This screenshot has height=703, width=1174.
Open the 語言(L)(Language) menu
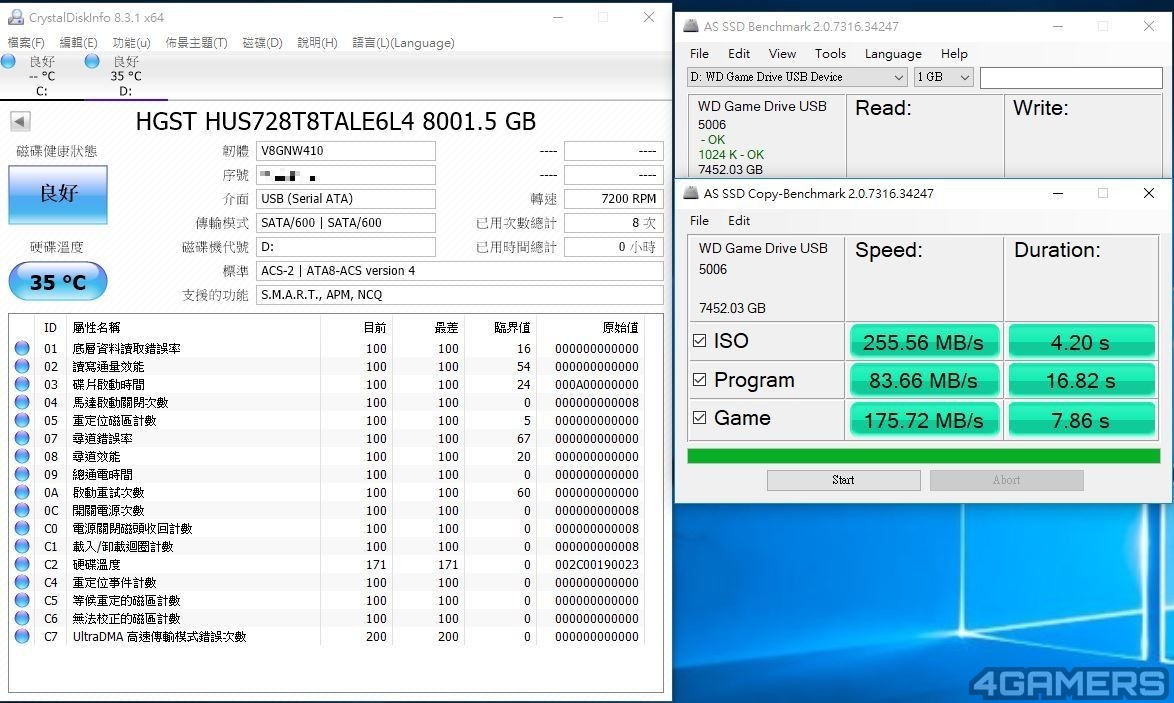[x=404, y=43]
